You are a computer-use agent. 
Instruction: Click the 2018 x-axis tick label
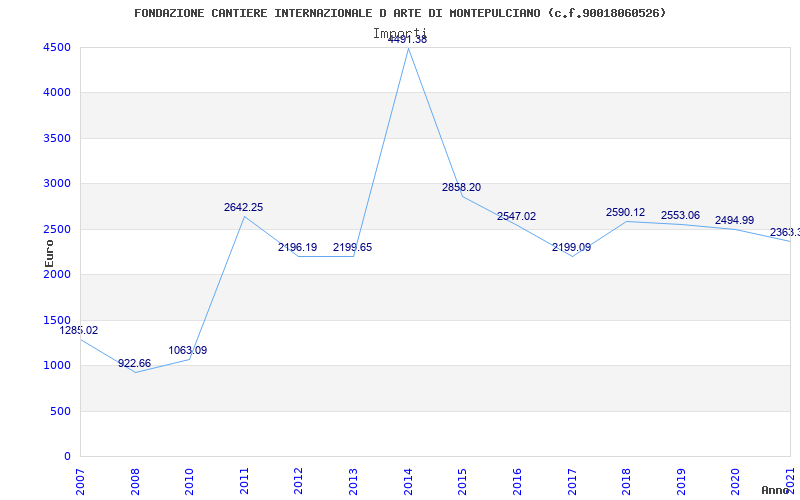(x=626, y=479)
